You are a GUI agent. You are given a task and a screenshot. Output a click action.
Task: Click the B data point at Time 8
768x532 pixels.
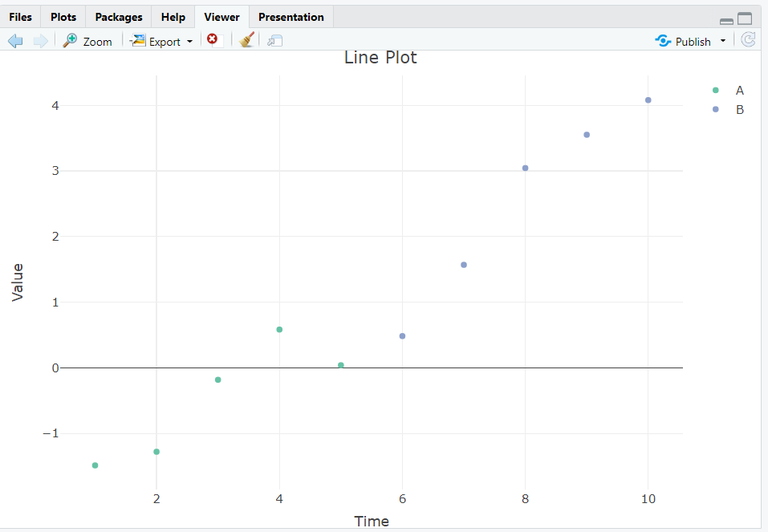pyautogui.click(x=525, y=168)
